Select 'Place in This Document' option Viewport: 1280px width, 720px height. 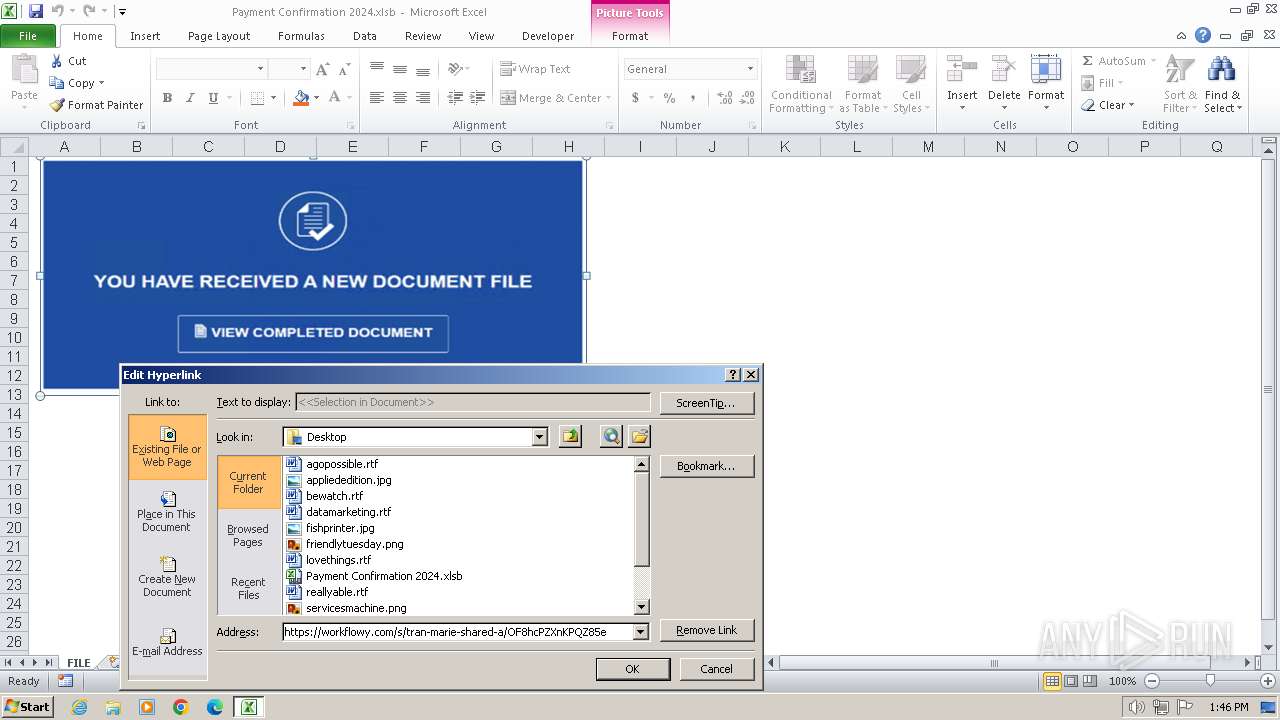click(x=167, y=511)
